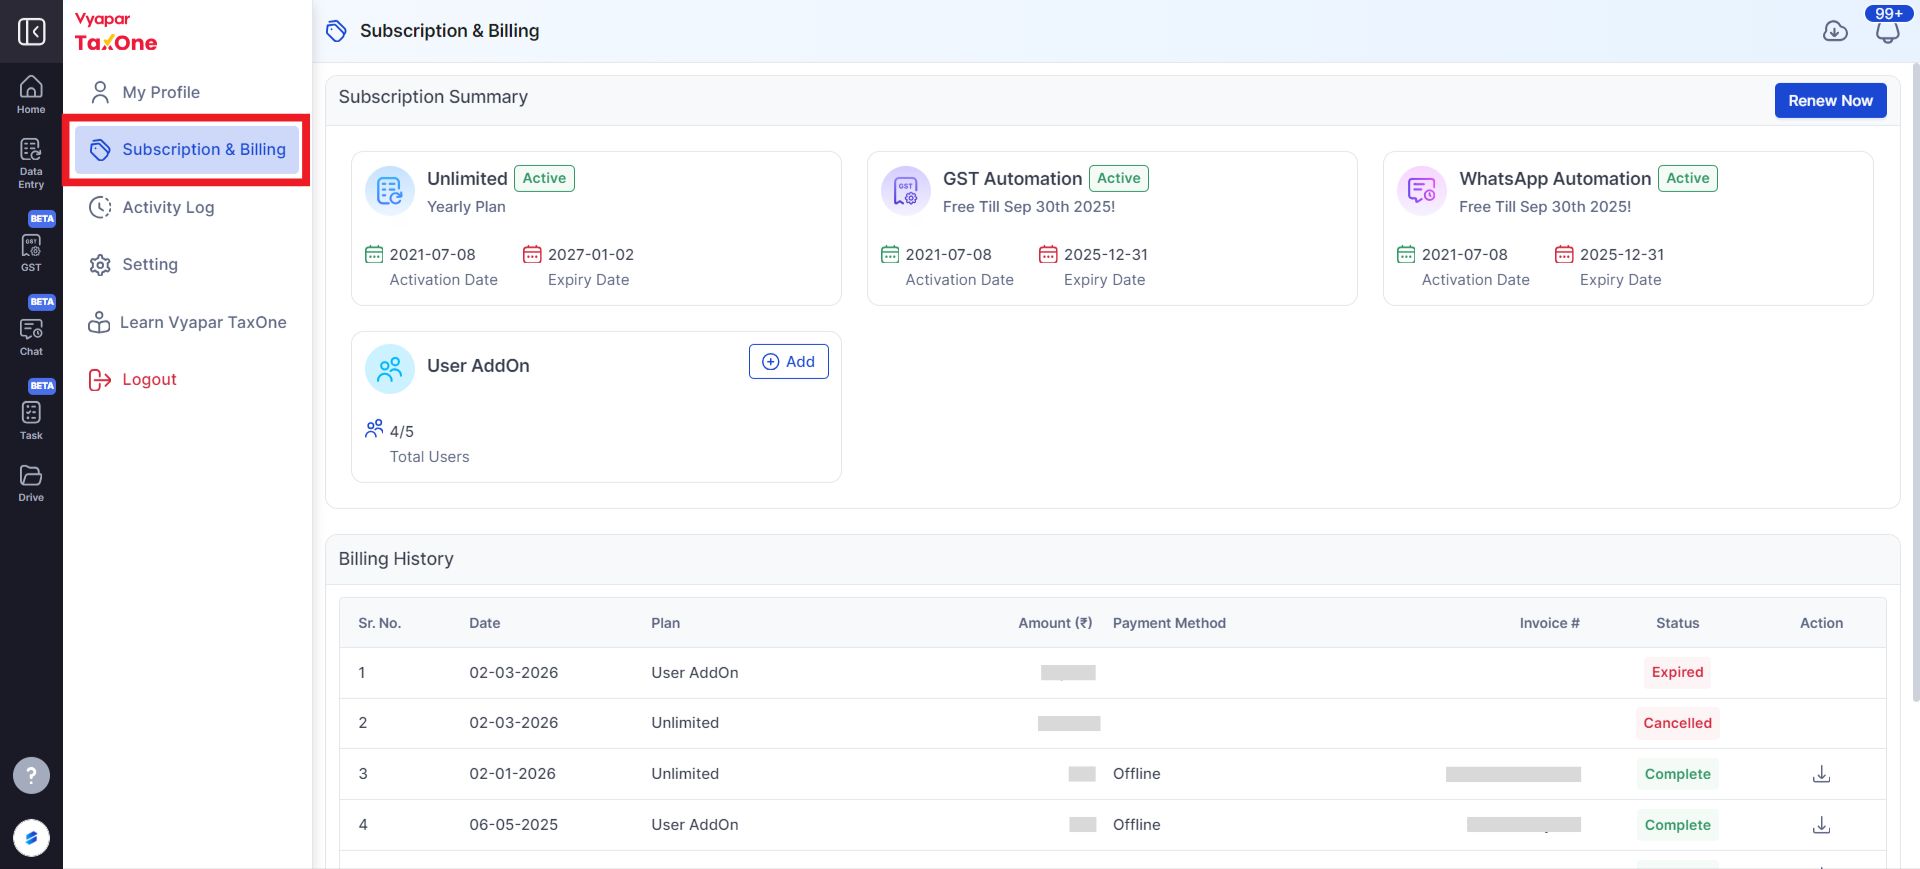The height and width of the screenshot is (869, 1920).
Task: Click Complete status for 02-01-2026 row
Action: 1677,774
